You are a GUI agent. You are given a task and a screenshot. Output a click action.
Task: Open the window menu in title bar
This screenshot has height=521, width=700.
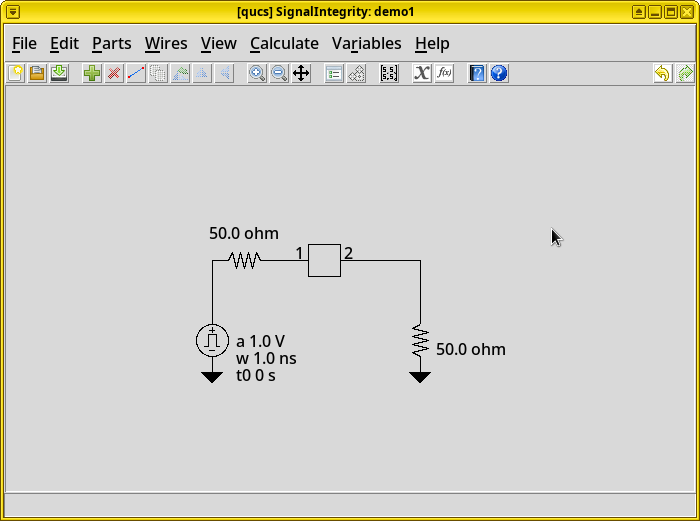13,12
